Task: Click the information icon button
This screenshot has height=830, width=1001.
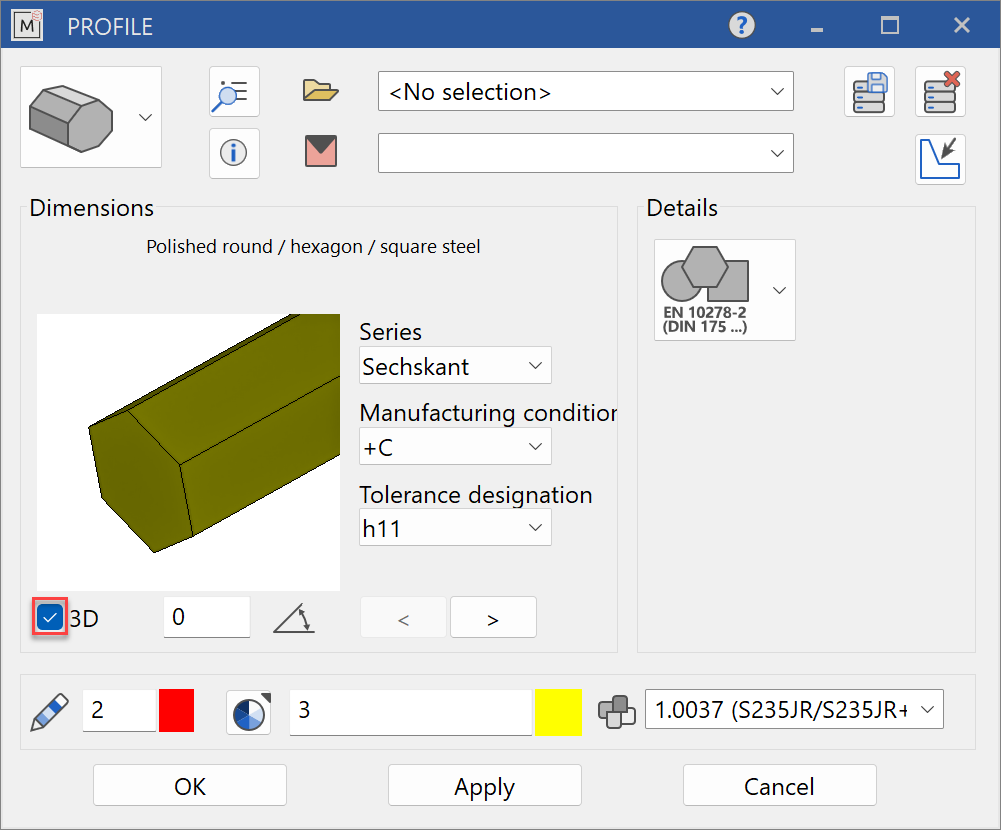Action: pyautogui.click(x=234, y=153)
